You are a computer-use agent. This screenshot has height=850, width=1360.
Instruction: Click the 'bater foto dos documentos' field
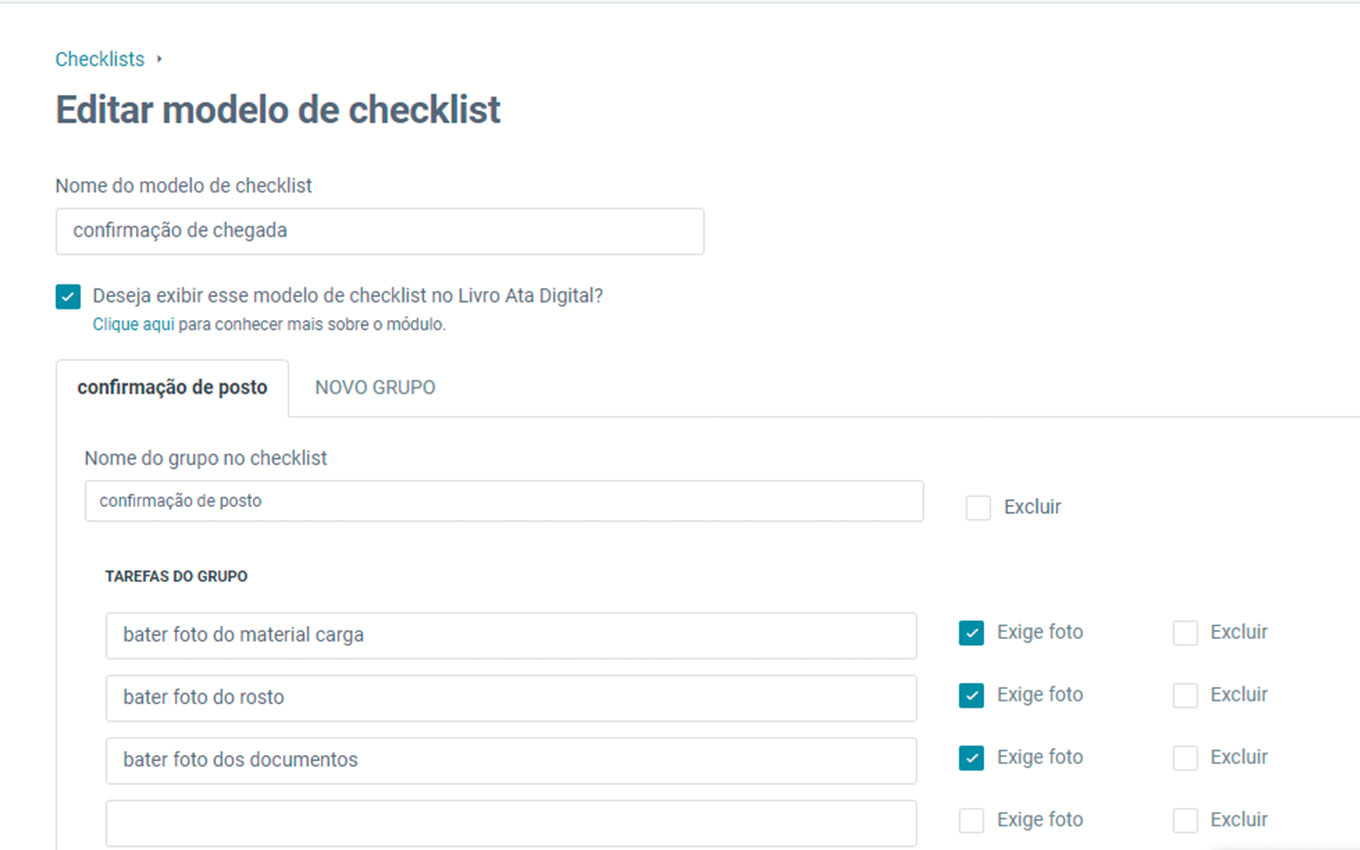[511, 760]
